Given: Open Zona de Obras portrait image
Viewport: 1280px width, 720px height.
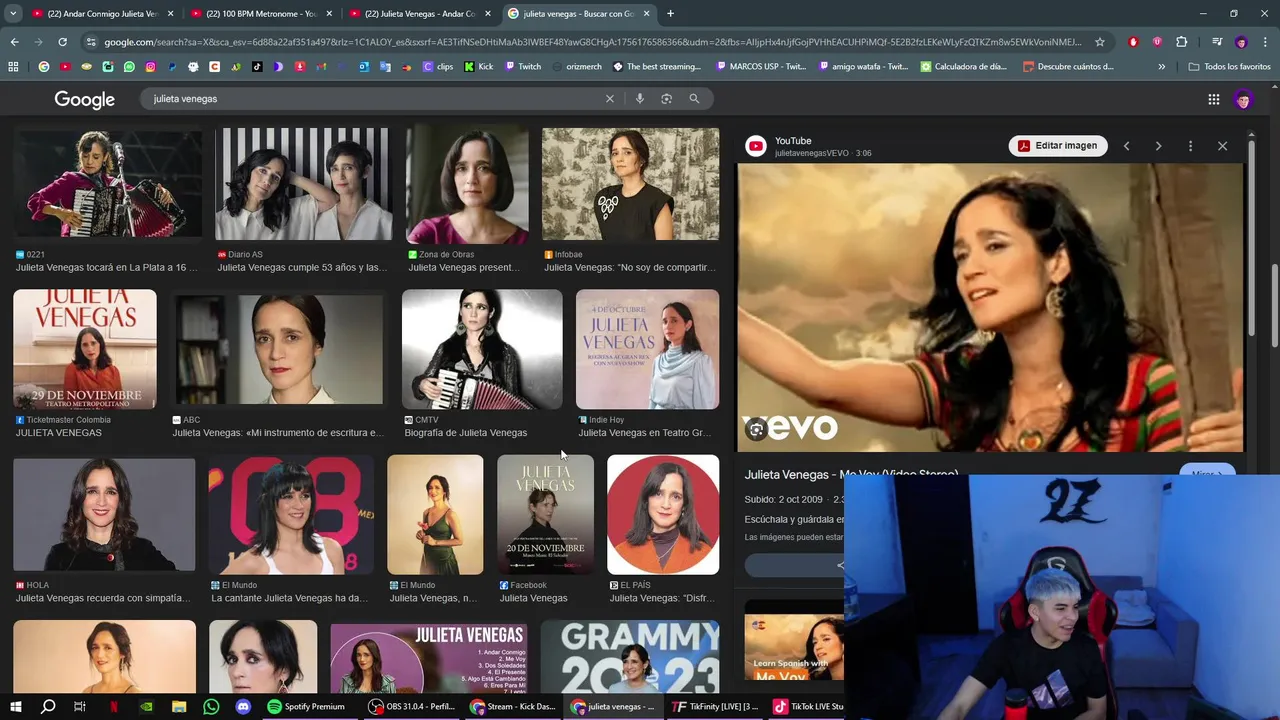Looking at the screenshot, I should click(467, 184).
